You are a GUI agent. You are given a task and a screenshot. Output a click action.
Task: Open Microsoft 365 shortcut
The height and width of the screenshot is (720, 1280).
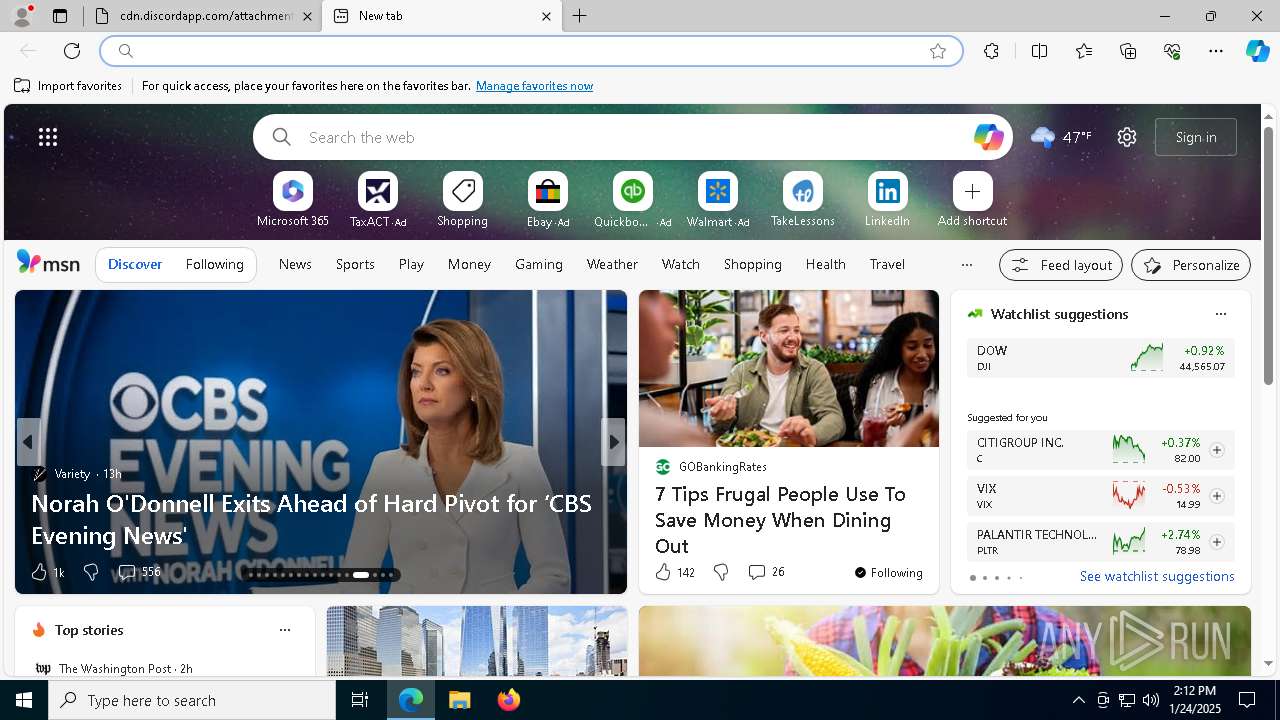(292, 200)
